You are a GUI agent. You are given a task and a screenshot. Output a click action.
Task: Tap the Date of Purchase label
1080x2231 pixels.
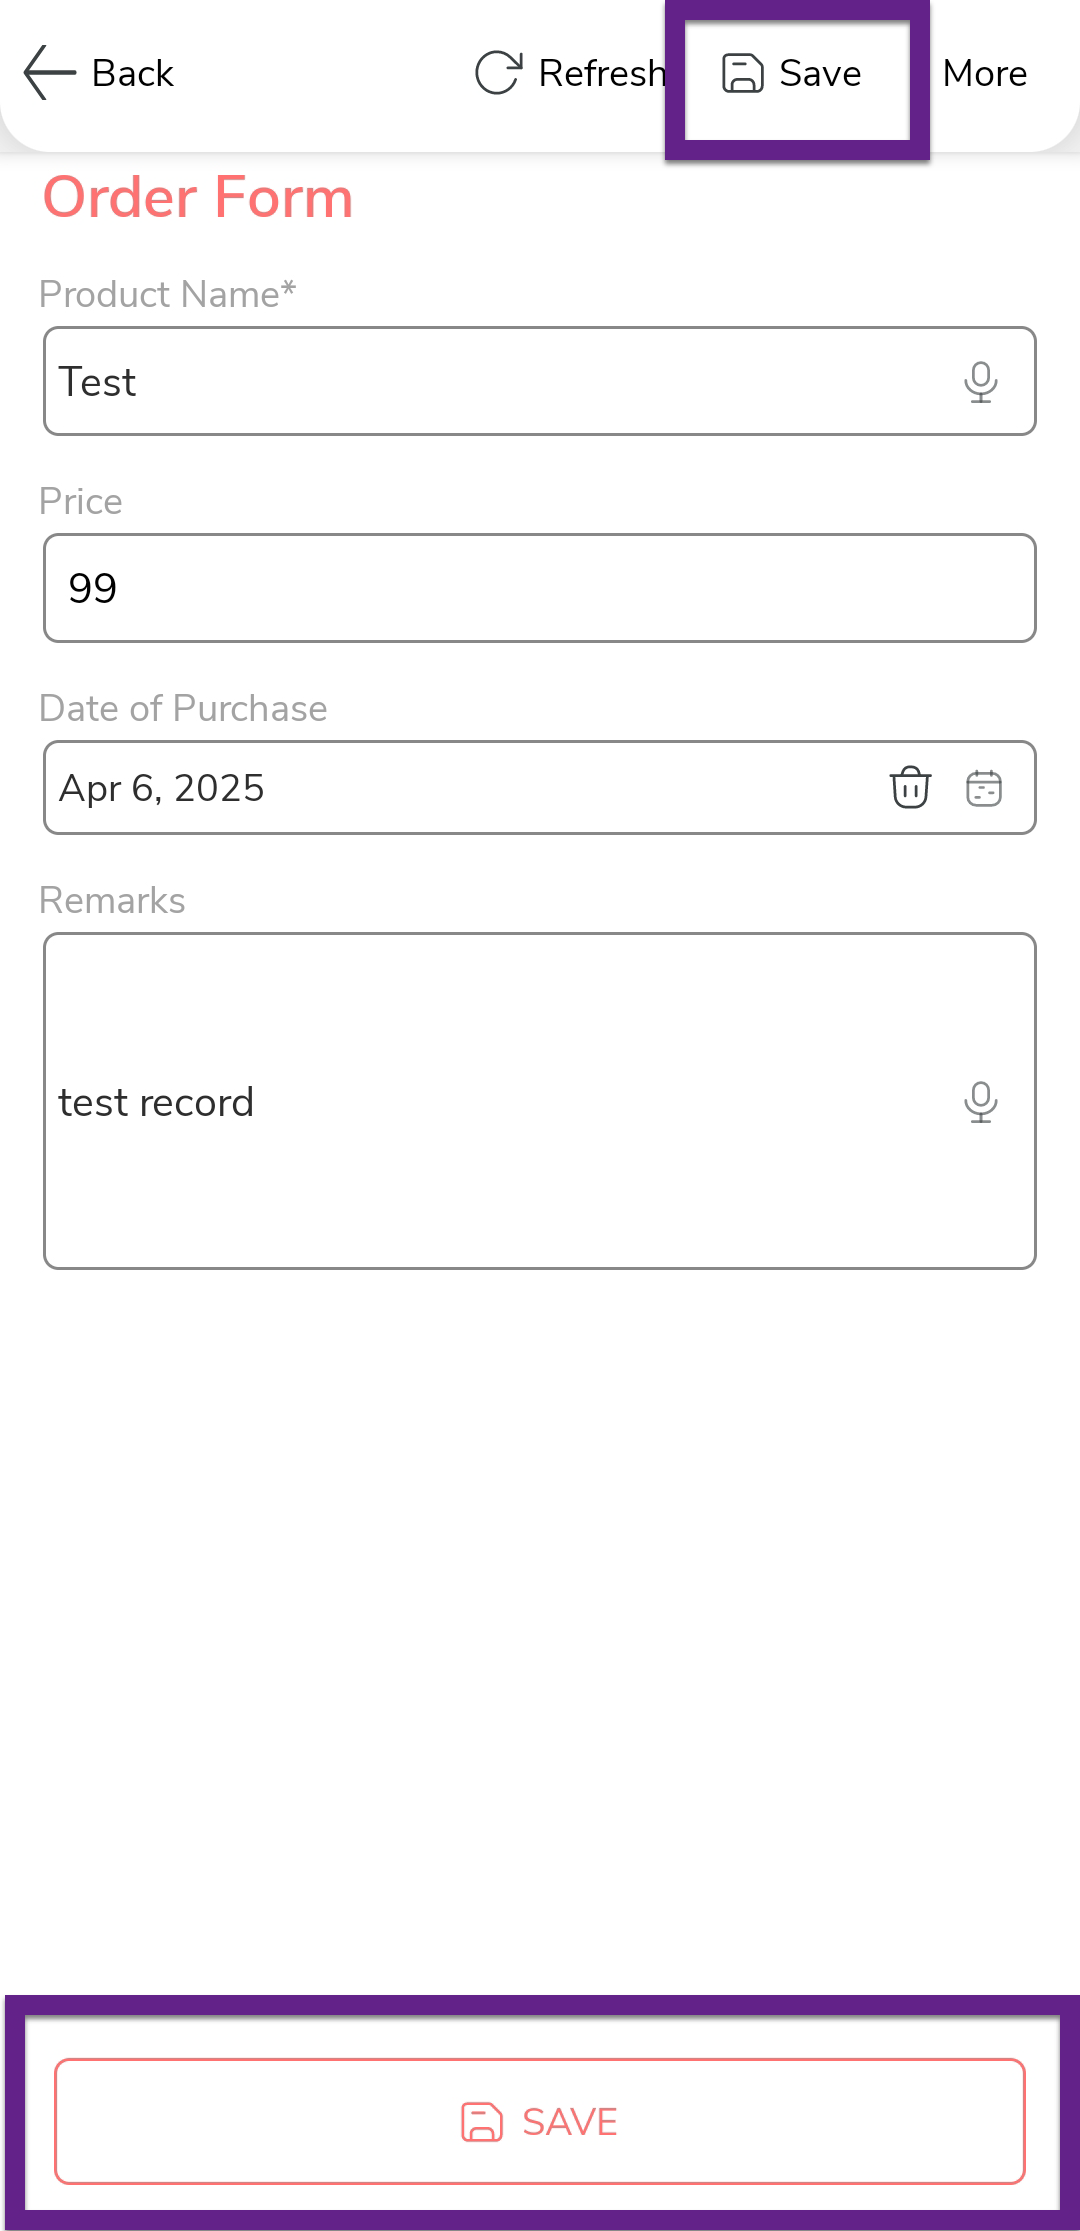coord(183,708)
